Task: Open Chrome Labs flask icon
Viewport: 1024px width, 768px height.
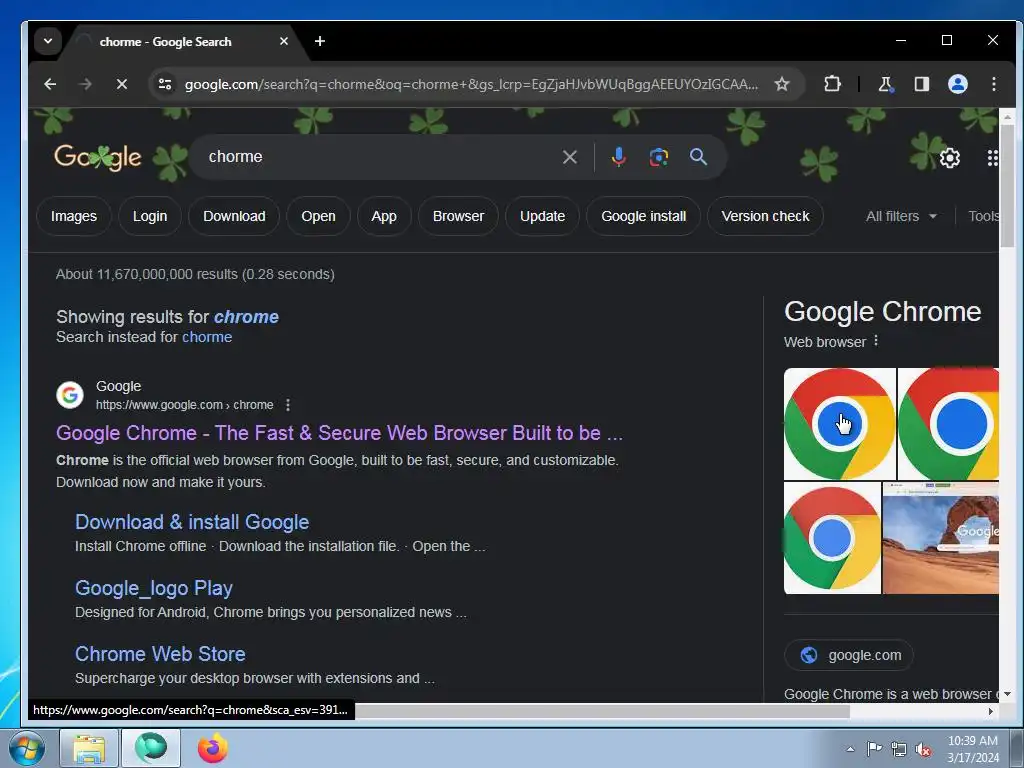Action: tap(885, 84)
